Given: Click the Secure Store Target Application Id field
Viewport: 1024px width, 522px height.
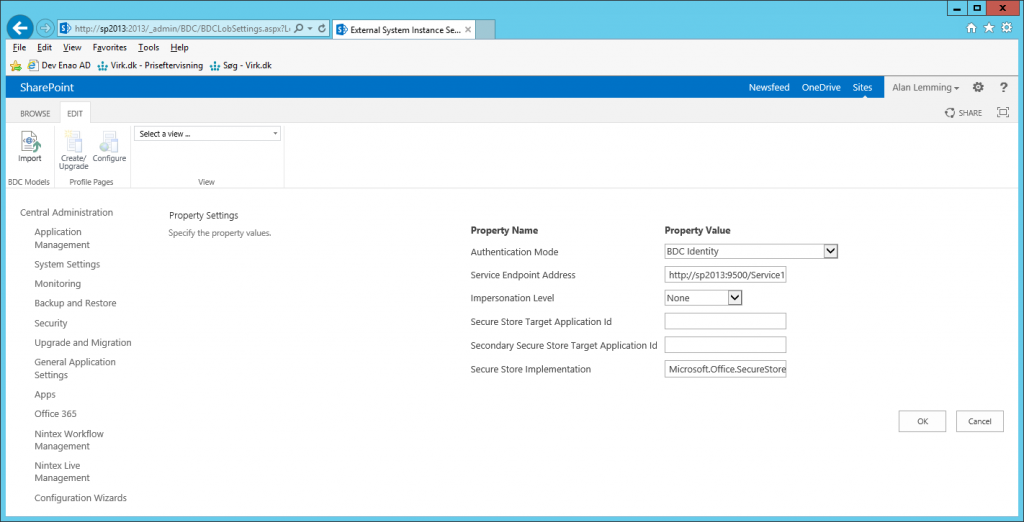Looking at the screenshot, I should tap(725, 321).
